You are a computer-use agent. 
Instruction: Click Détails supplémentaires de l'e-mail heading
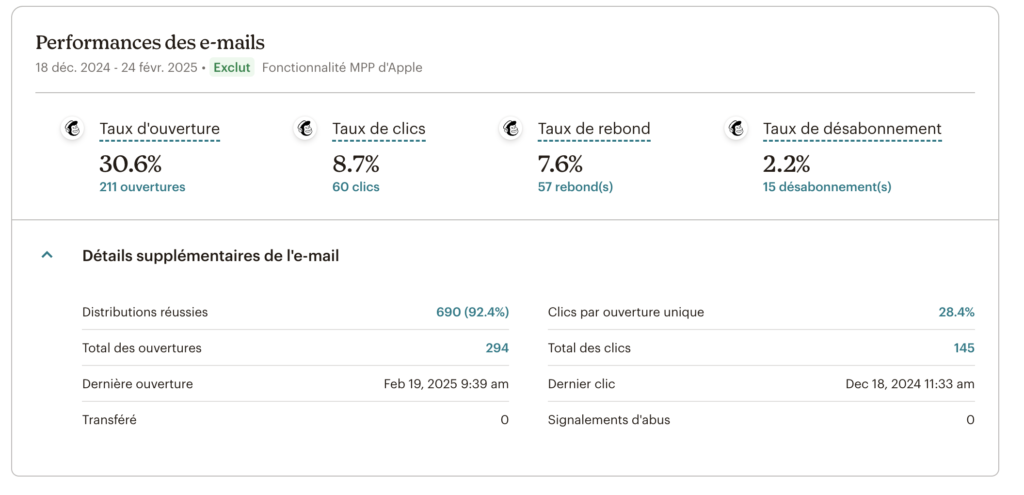210,256
